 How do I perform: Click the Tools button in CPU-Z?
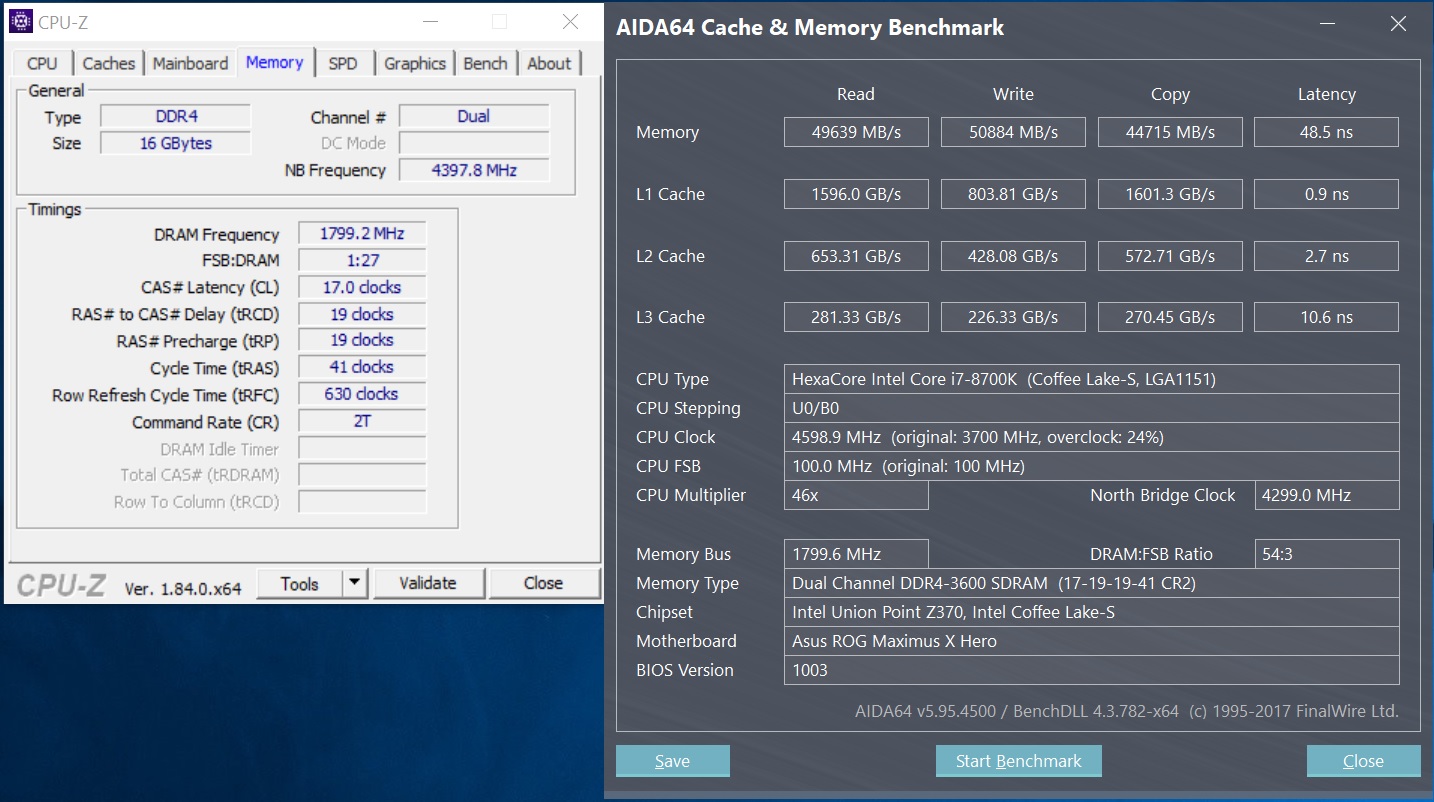pos(299,583)
